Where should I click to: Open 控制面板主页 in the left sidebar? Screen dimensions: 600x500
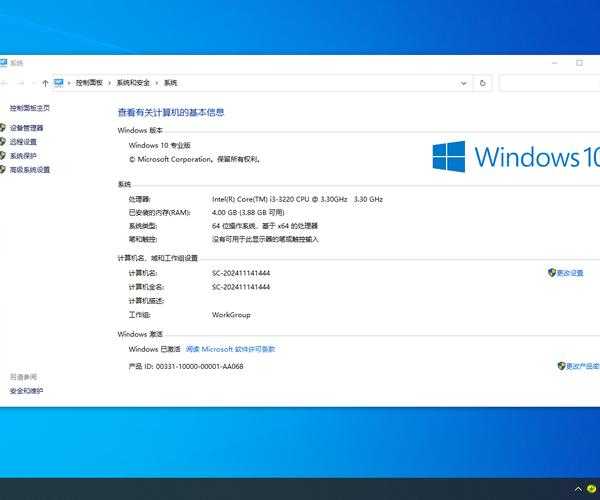tap(29, 108)
